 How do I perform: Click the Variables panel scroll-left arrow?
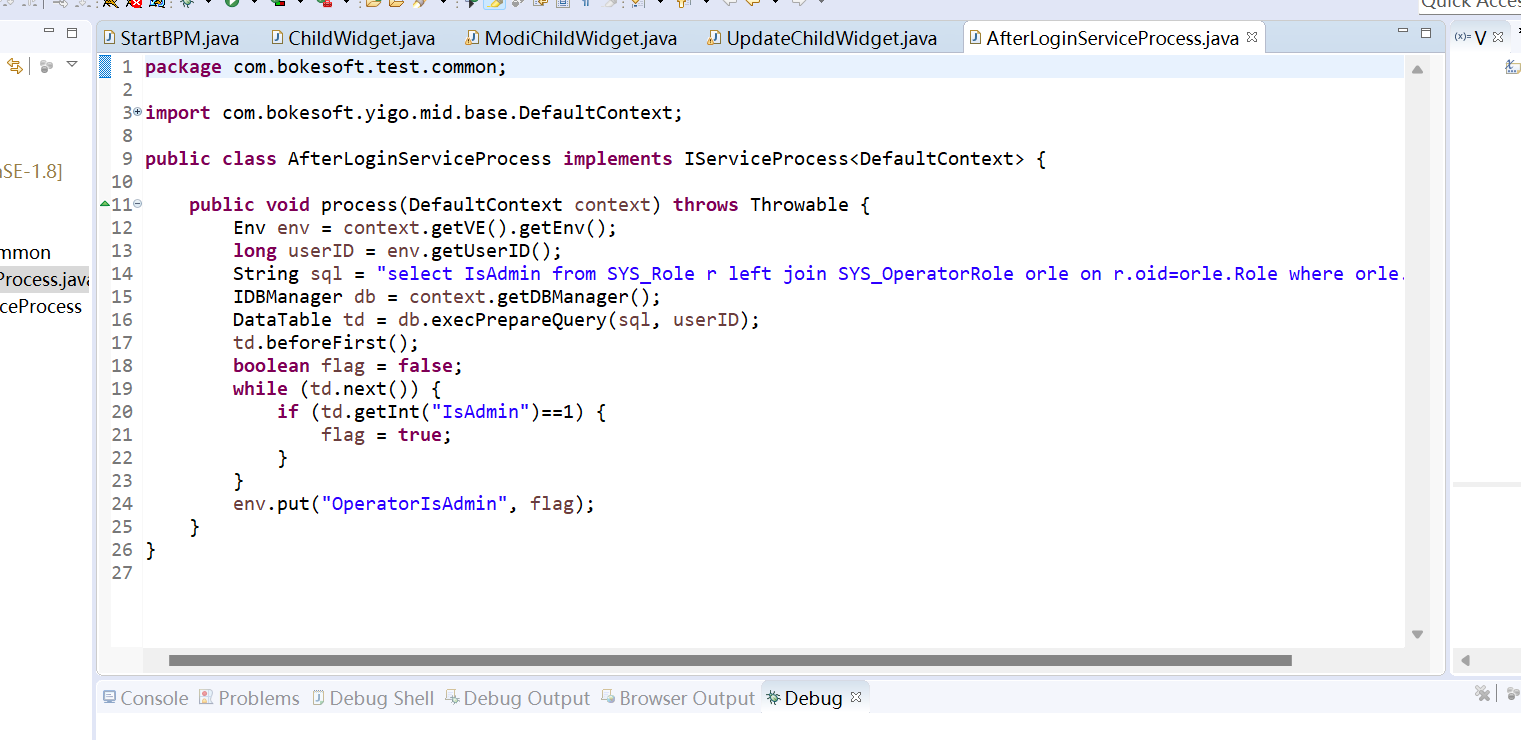[x=1465, y=660]
